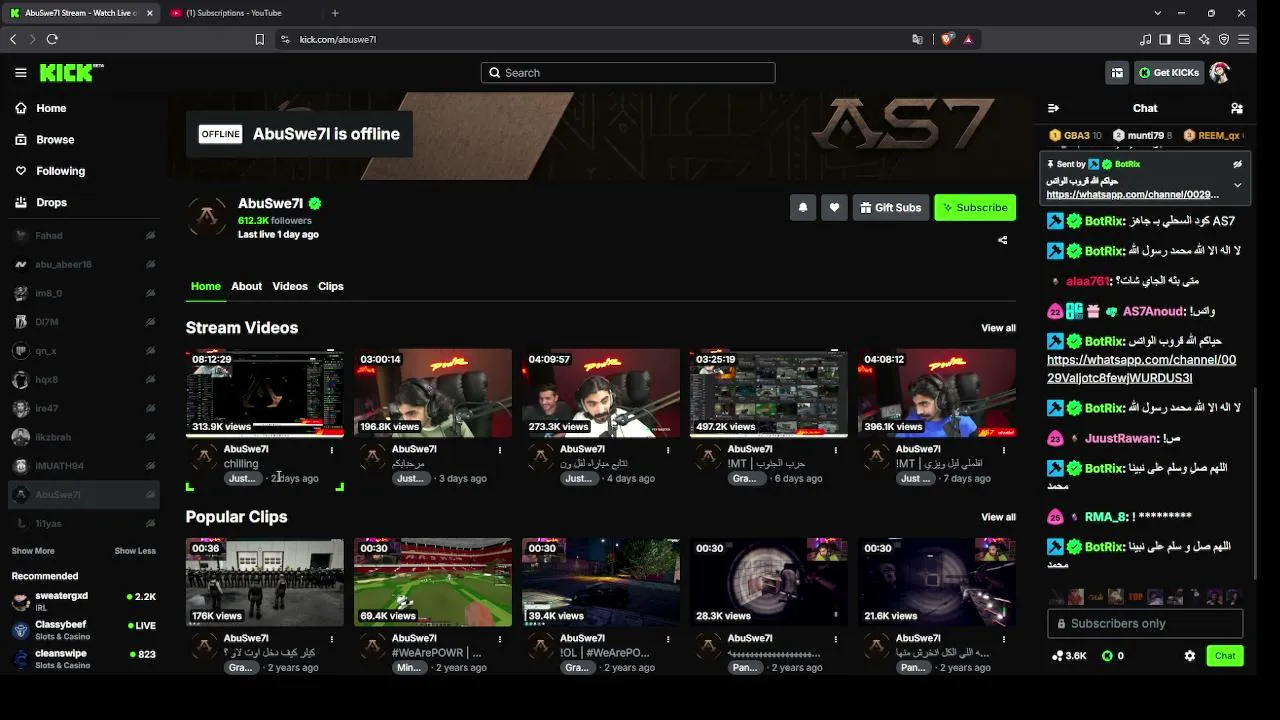Click the KICK logo
This screenshot has height=720, width=1280.
(x=71, y=72)
